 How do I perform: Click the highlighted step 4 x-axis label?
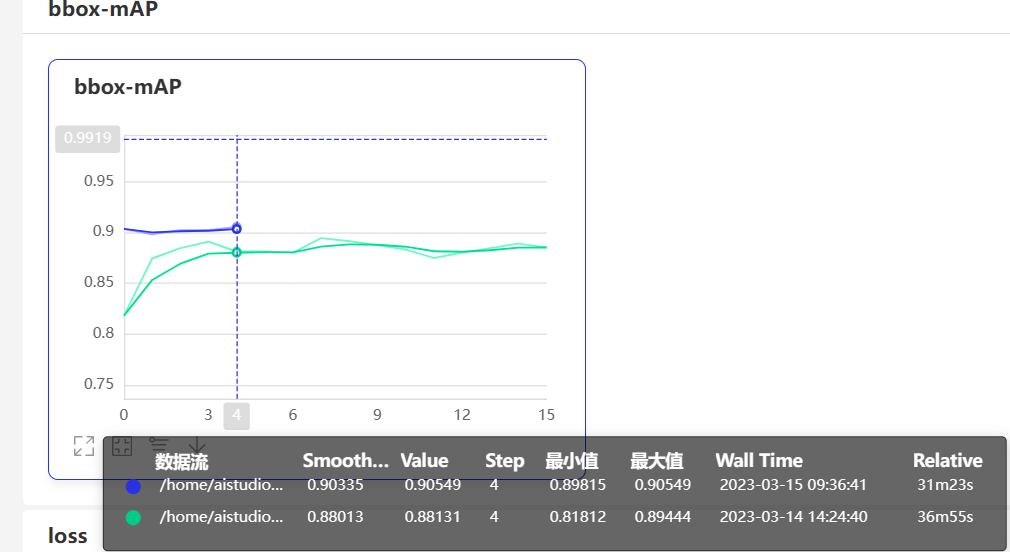[236, 415]
